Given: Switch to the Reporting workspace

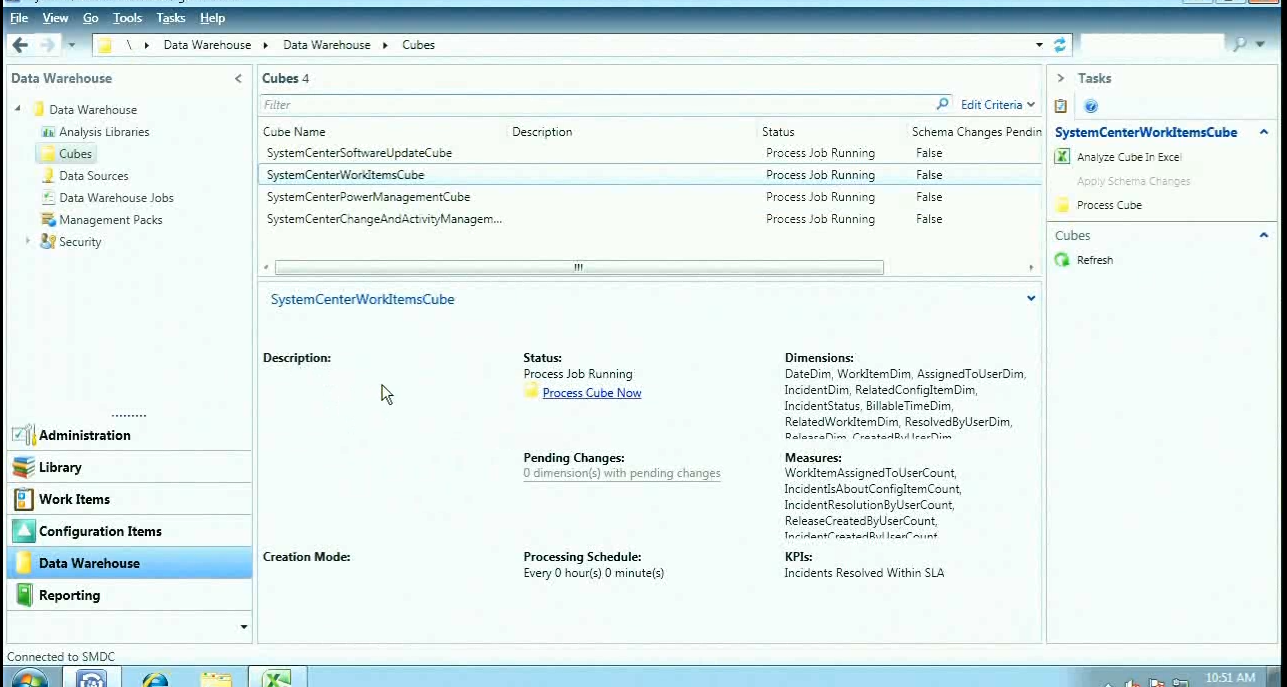Looking at the screenshot, I should [x=129, y=595].
